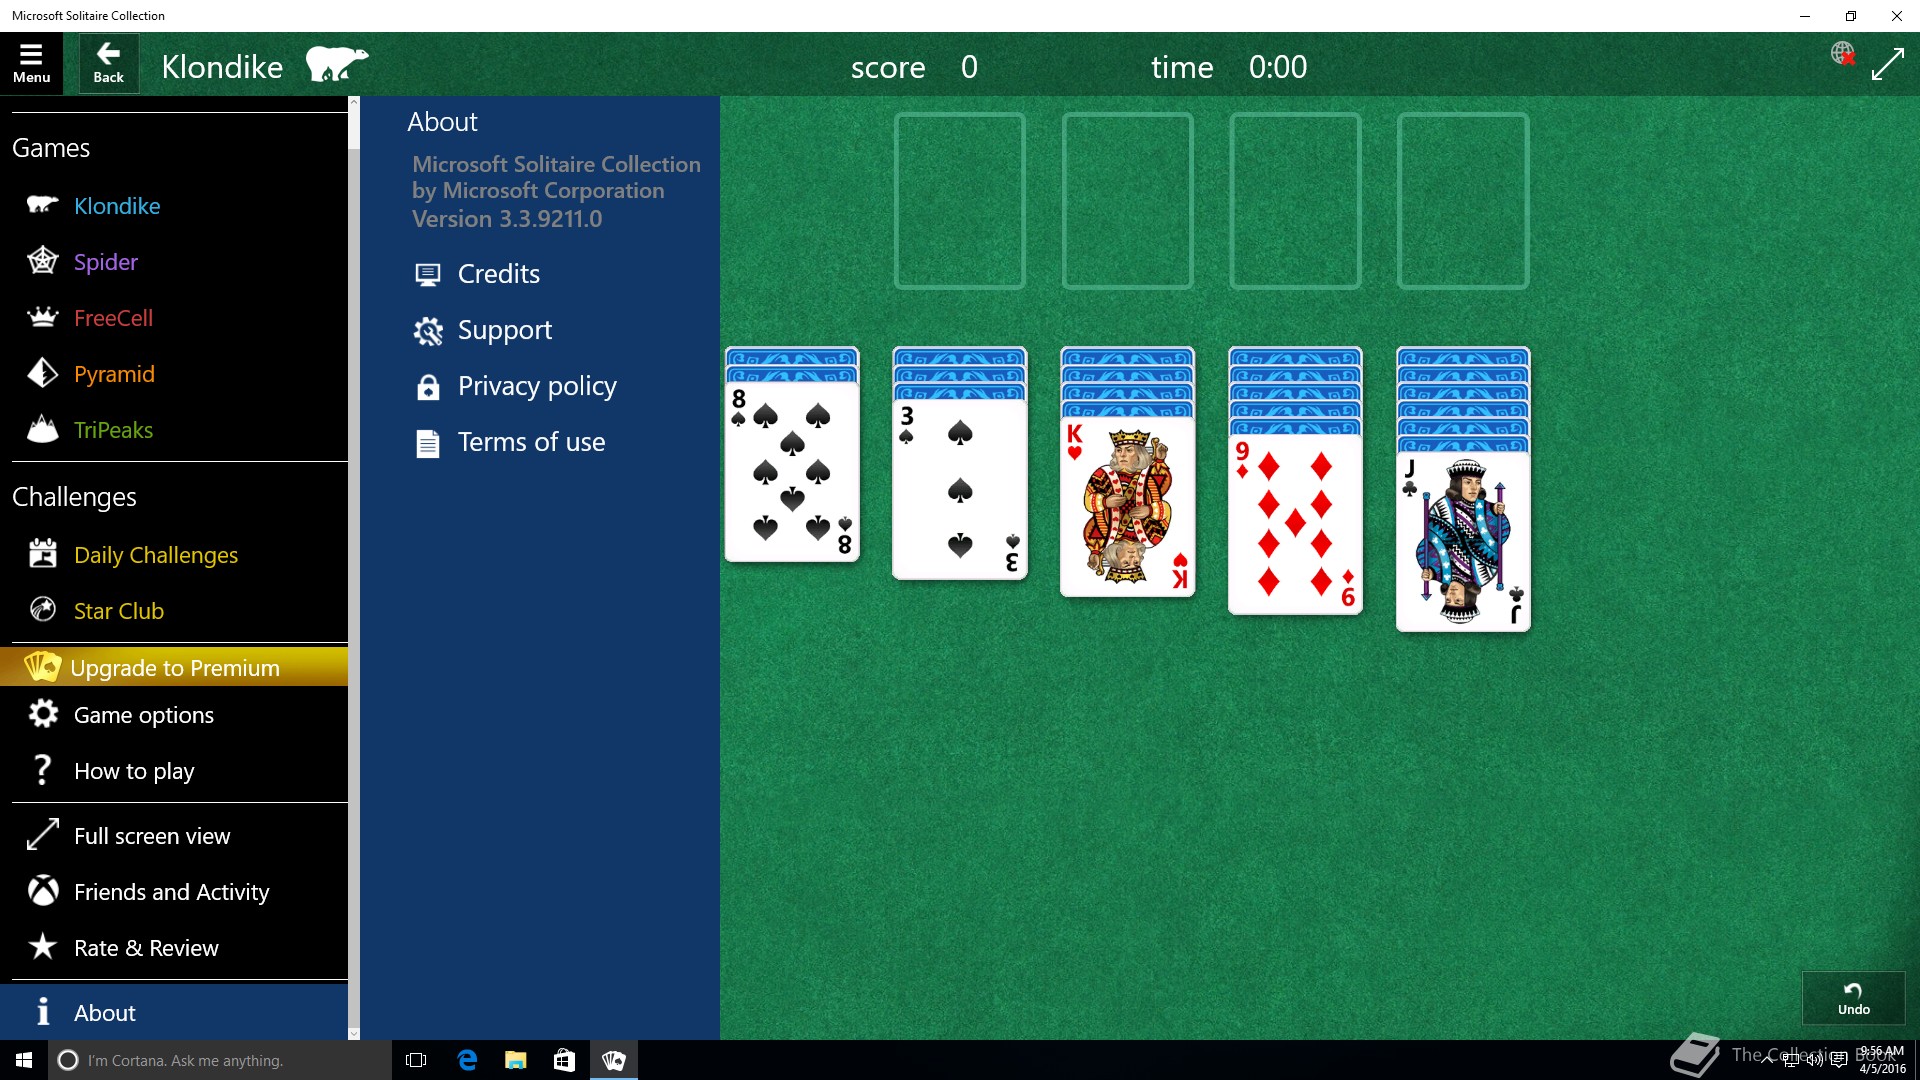
Task: Open the Windows Start menu
Action: coord(24,1060)
